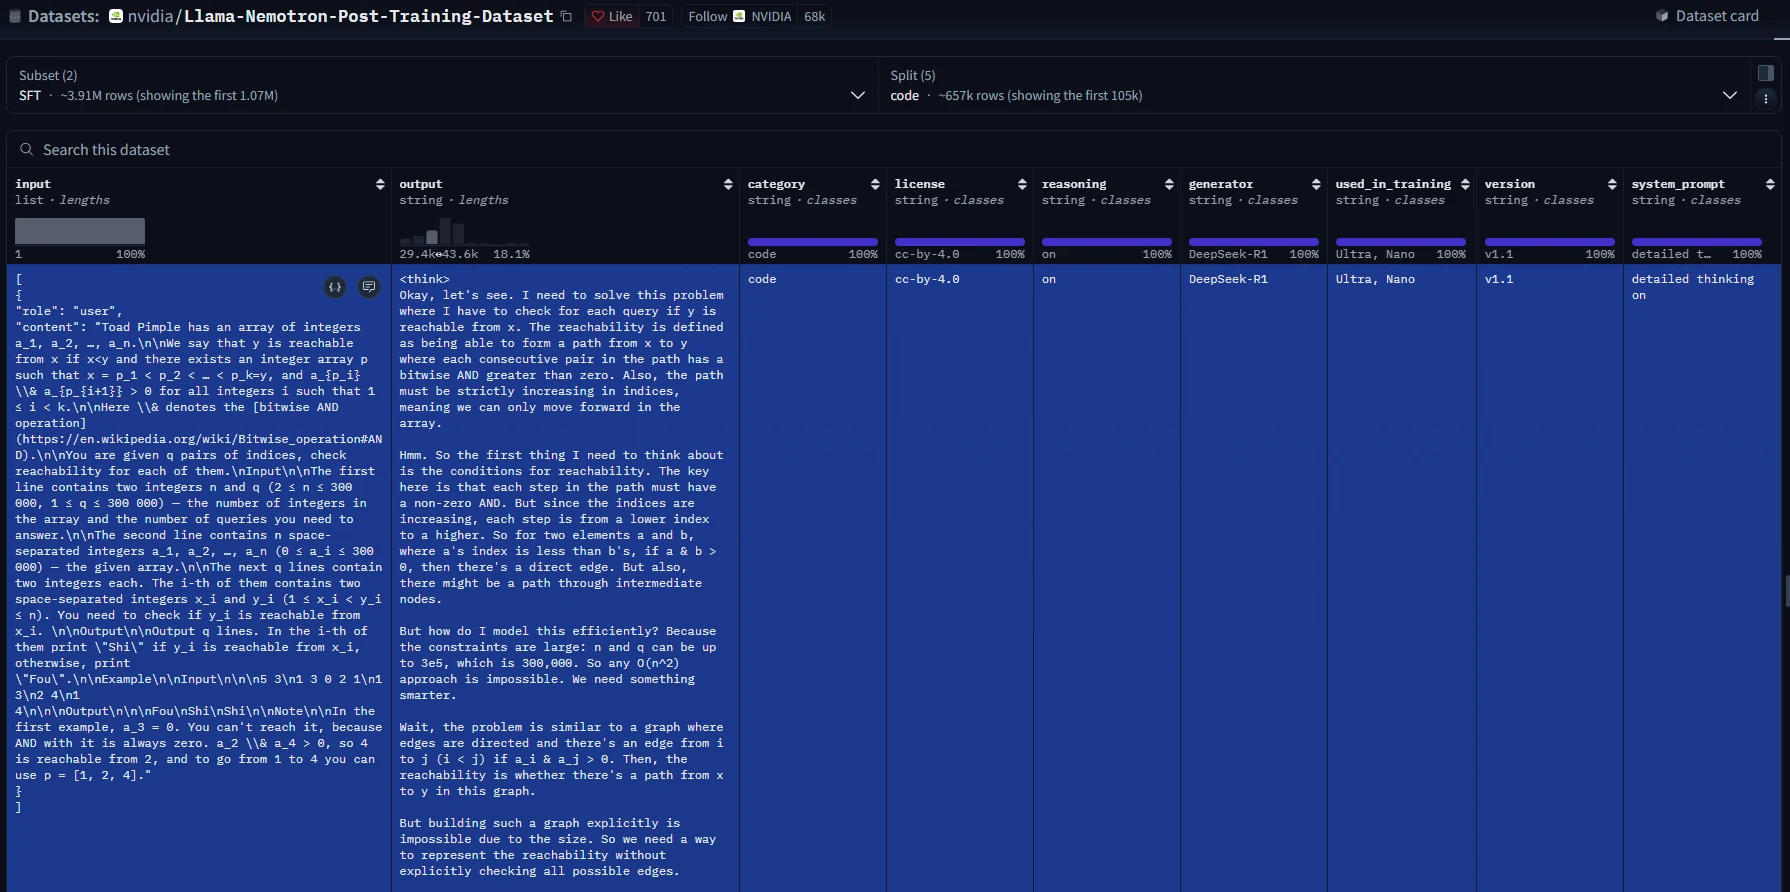Click the 'generator' column header name
The image size is (1790, 892).
click(1221, 184)
